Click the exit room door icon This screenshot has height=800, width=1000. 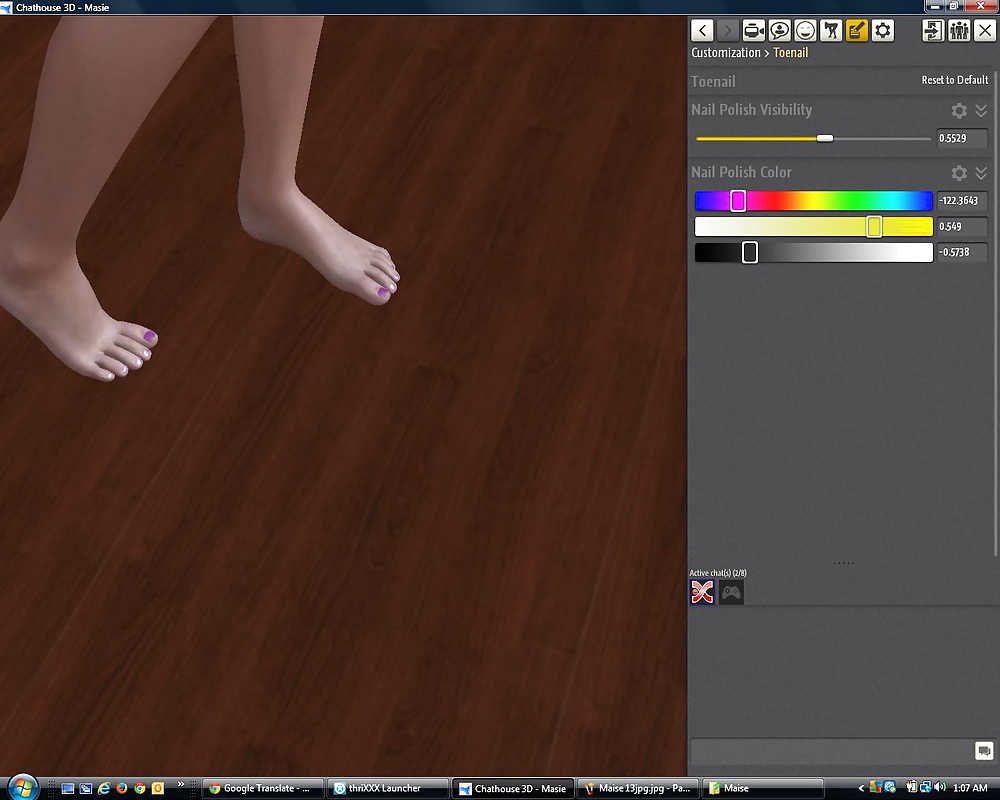pos(933,31)
